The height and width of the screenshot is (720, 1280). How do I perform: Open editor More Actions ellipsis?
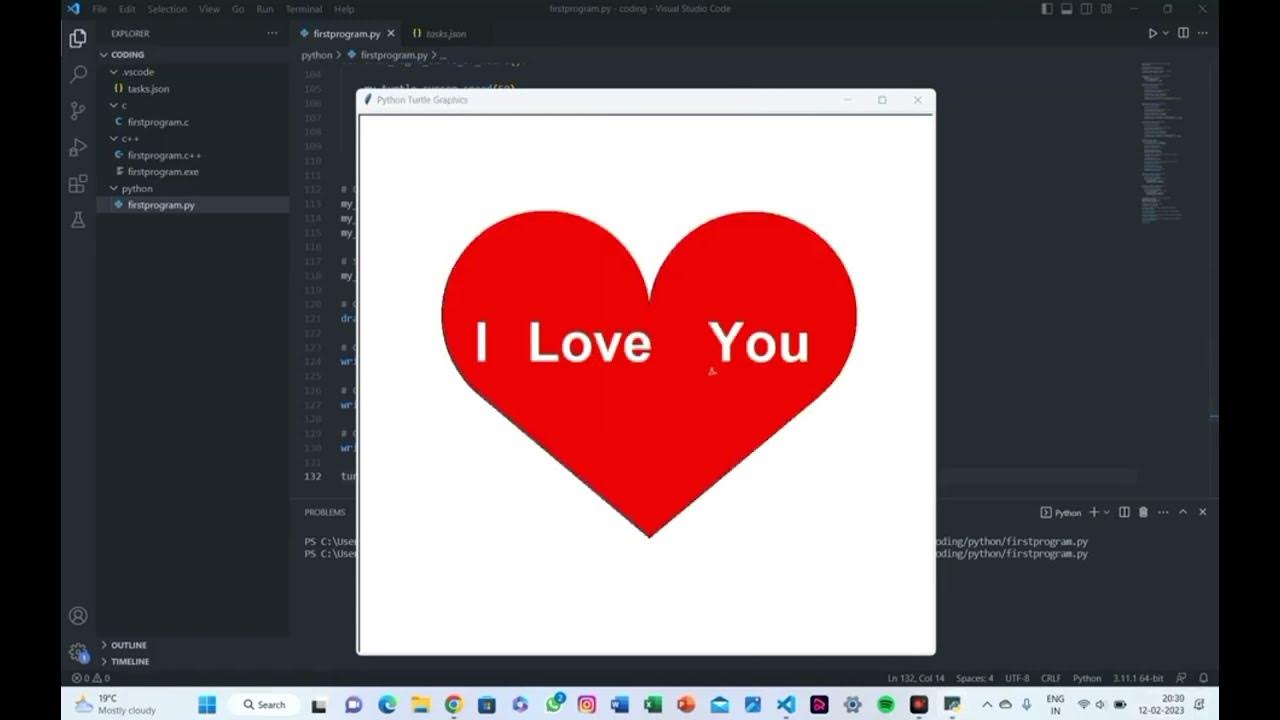click(1203, 33)
